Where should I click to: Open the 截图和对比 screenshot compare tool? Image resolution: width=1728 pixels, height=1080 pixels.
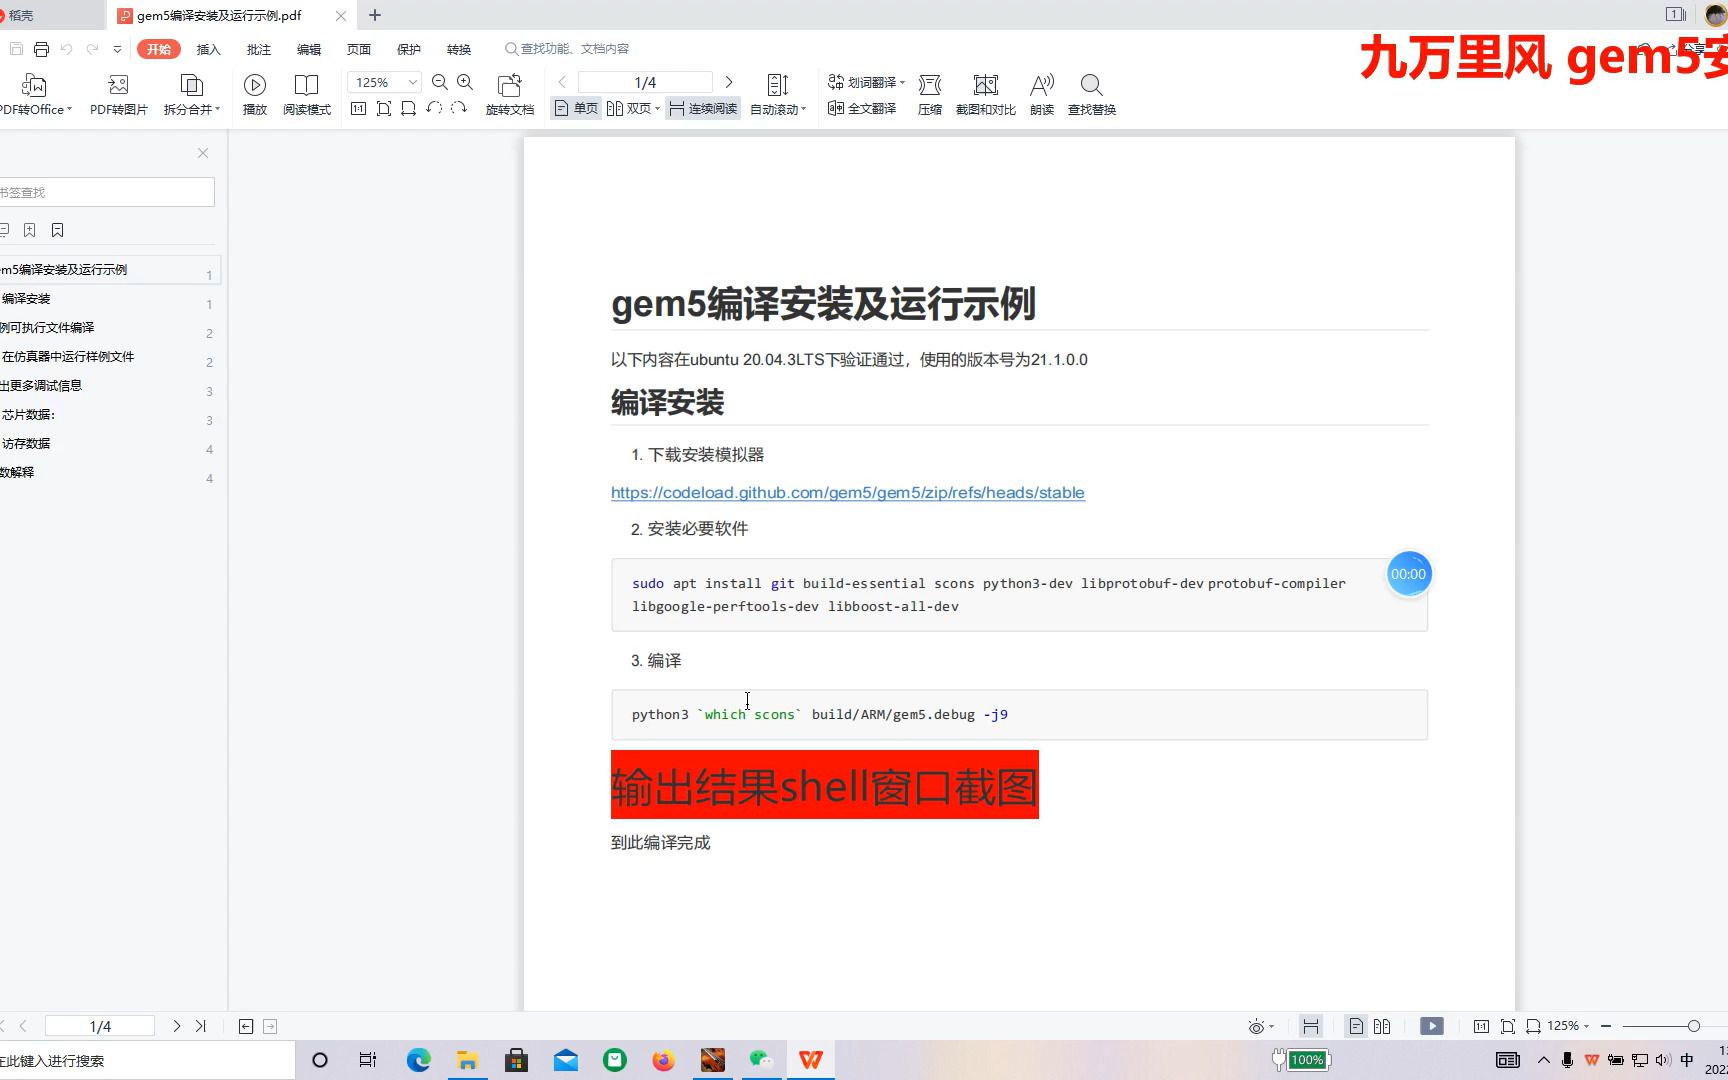985,95
